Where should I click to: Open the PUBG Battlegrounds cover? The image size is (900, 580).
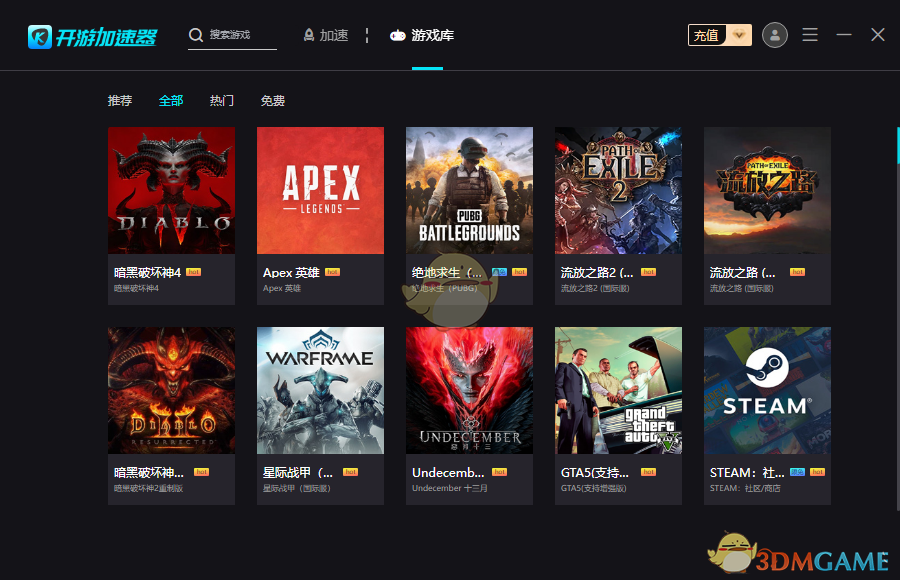469,190
